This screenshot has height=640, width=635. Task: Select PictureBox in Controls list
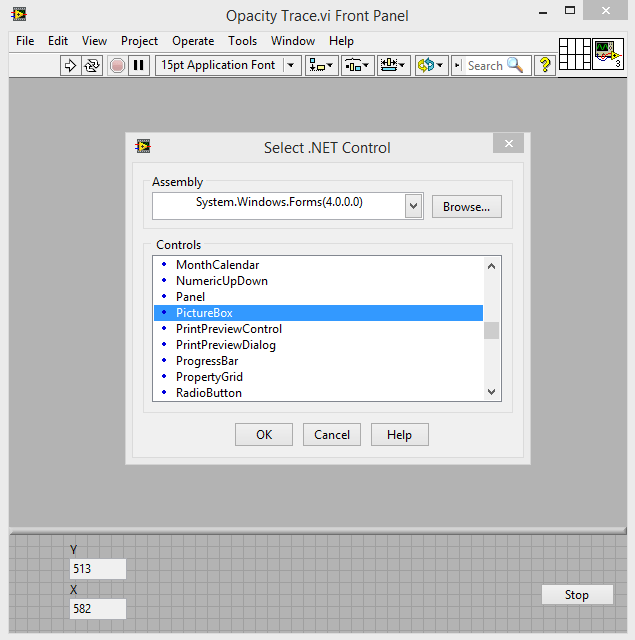(318, 313)
